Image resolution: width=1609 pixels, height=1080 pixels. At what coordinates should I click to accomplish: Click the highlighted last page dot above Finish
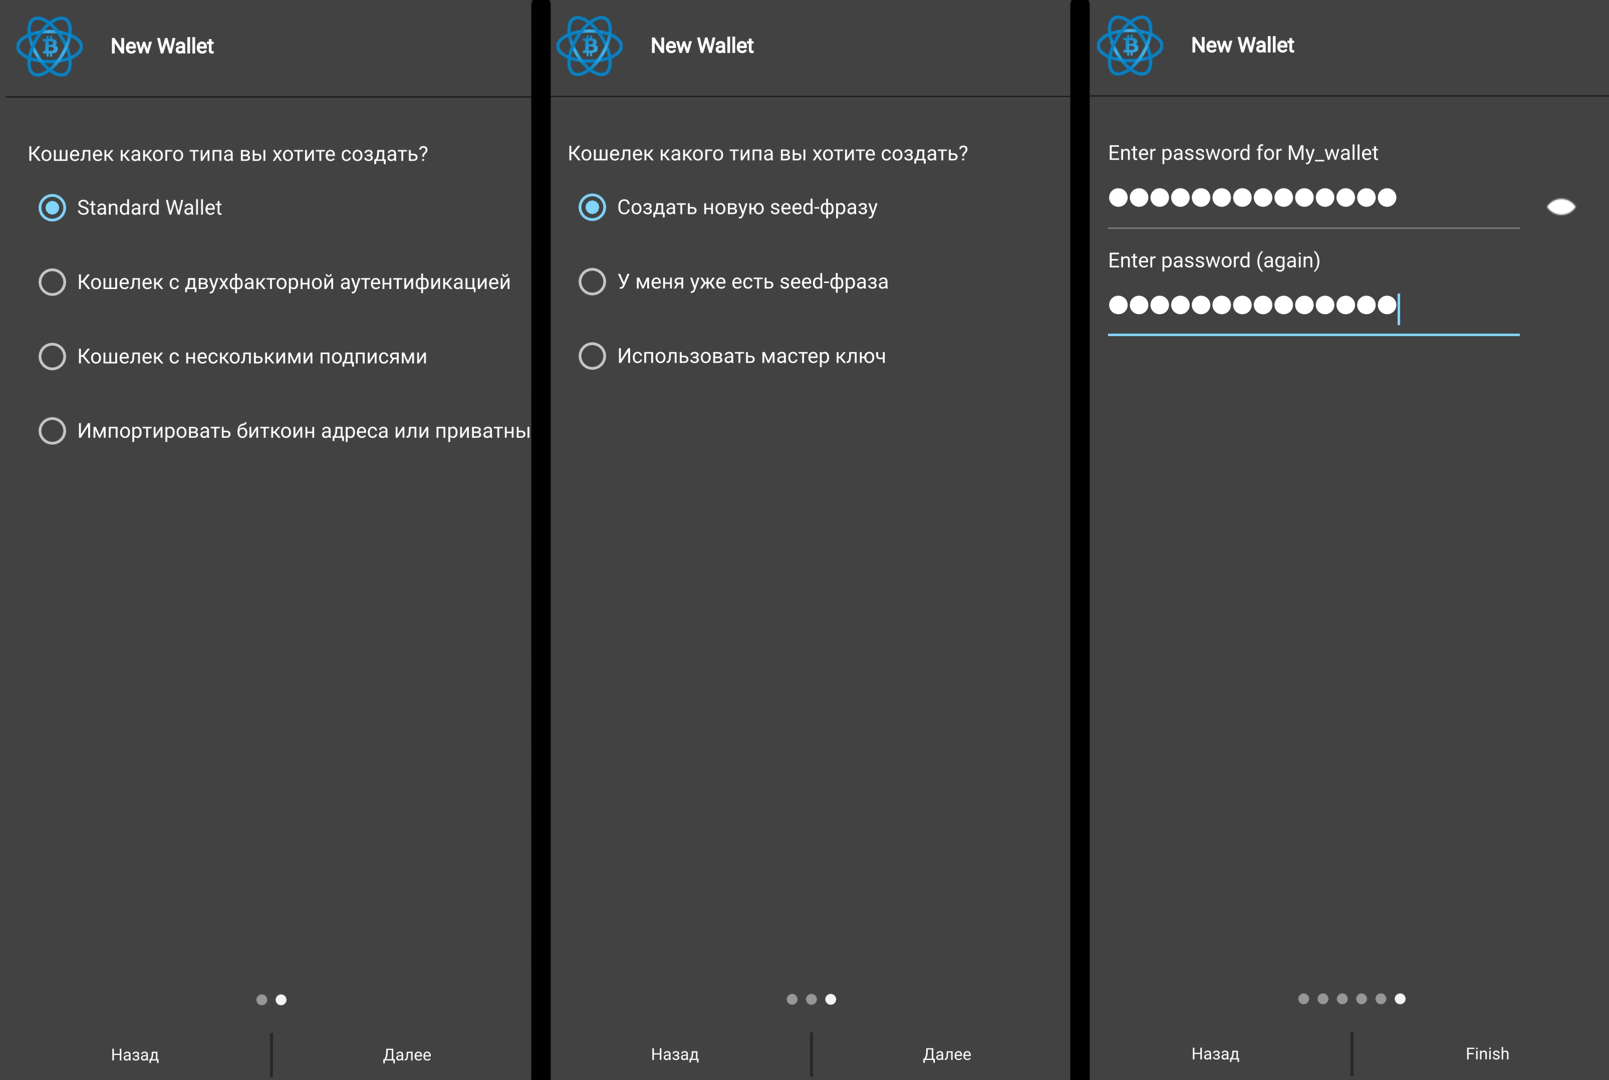pyautogui.click(x=1400, y=999)
